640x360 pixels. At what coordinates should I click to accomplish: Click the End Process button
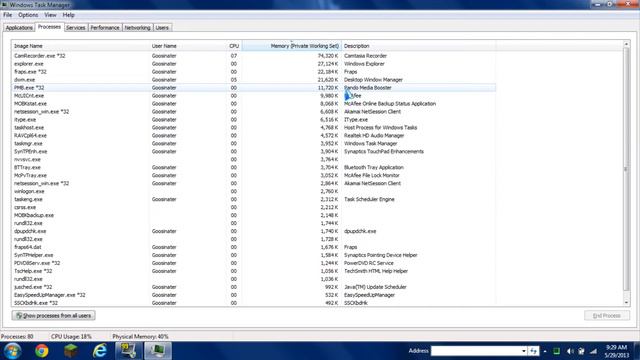607,316
